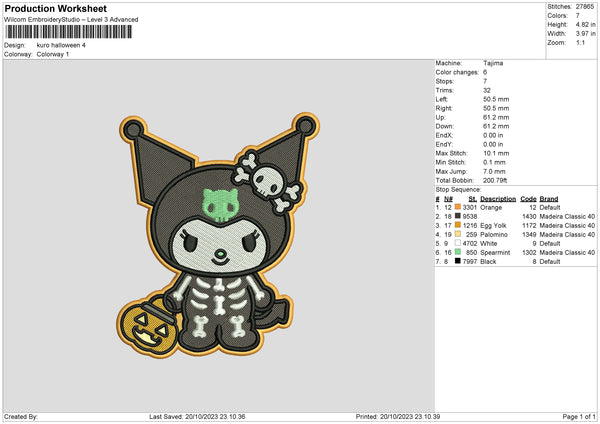
Task: Click the White thread color swatch
Action: [x=458, y=243]
